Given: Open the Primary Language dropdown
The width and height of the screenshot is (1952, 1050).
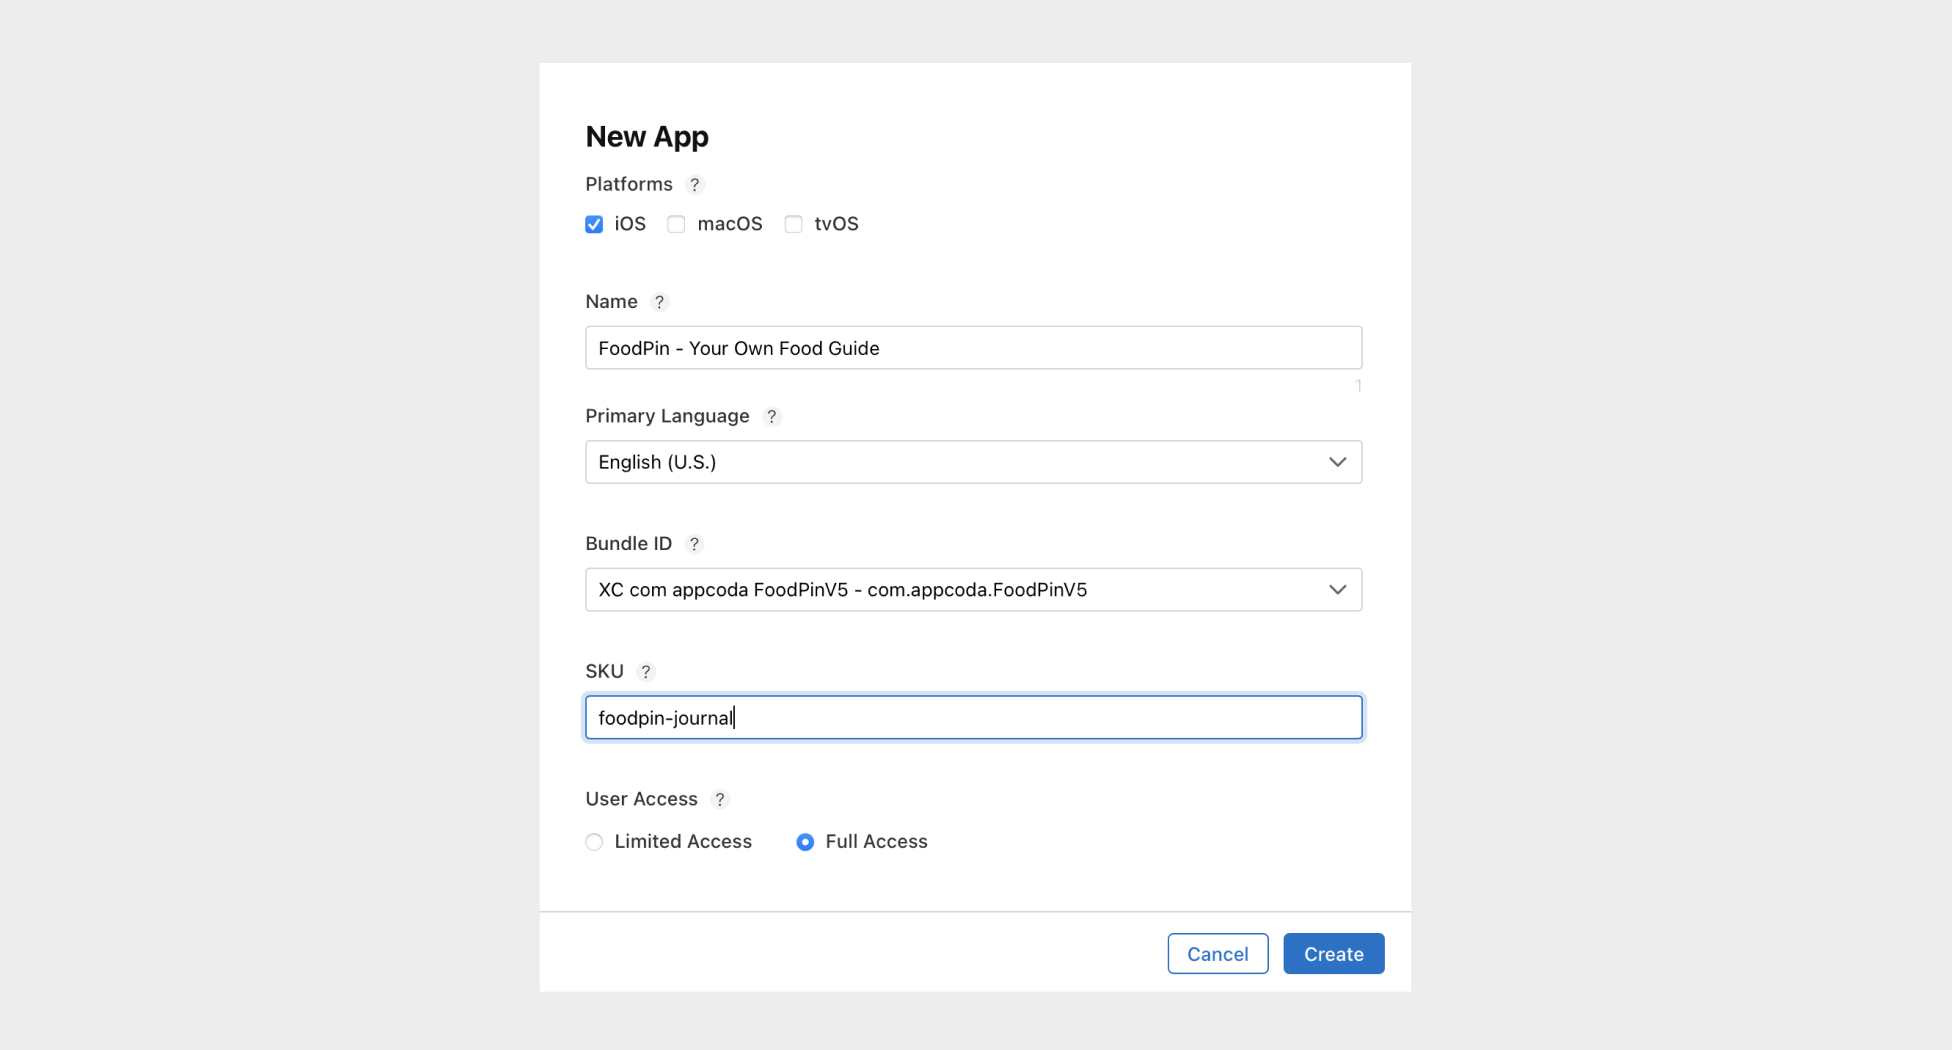Looking at the screenshot, I should coord(973,462).
